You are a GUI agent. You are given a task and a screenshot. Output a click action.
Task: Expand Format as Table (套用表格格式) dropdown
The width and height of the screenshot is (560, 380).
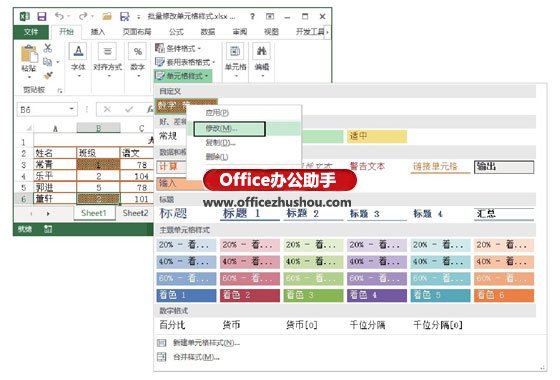(214, 62)
